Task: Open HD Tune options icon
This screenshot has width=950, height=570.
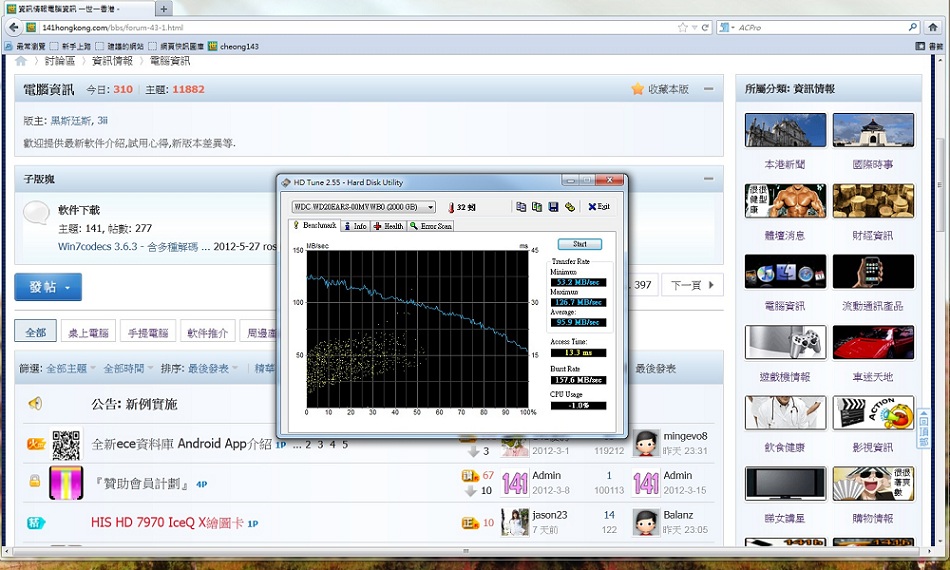Action: click(570, 207)
